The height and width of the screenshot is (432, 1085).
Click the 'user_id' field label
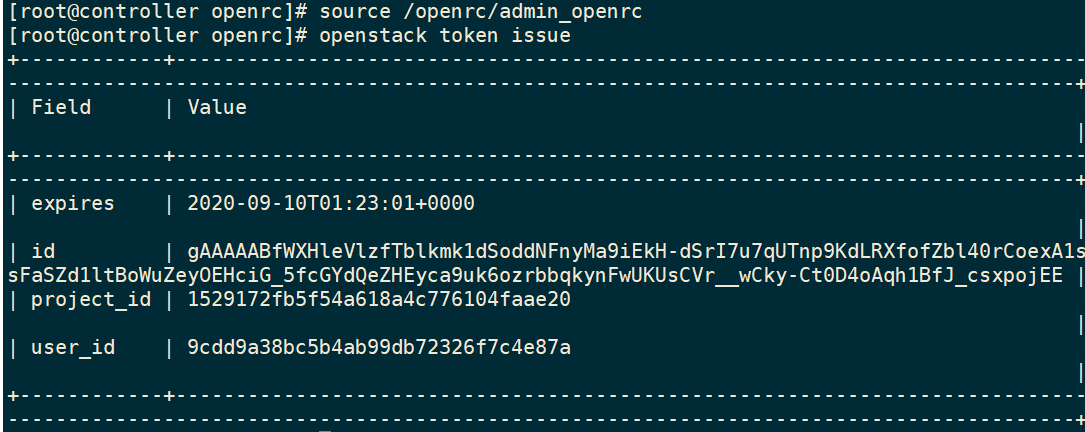[x=73, y=348]
